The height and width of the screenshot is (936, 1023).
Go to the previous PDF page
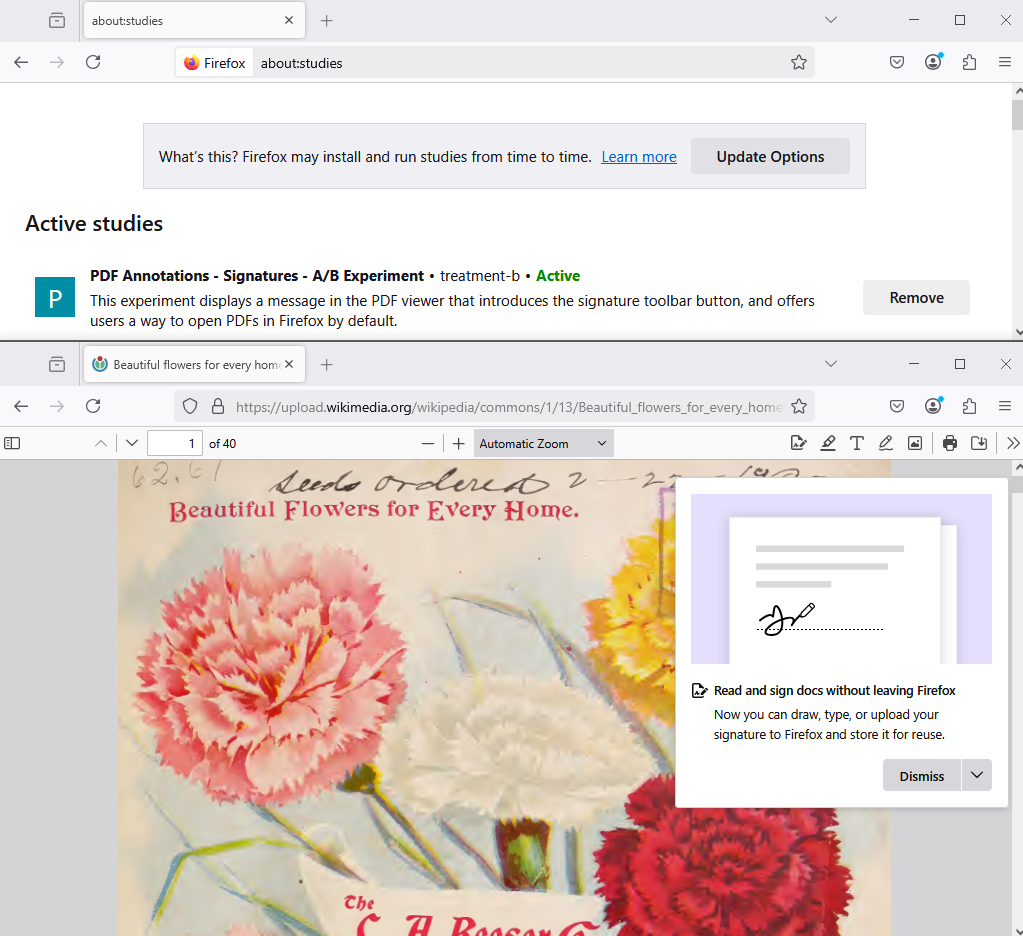point(100,444)
